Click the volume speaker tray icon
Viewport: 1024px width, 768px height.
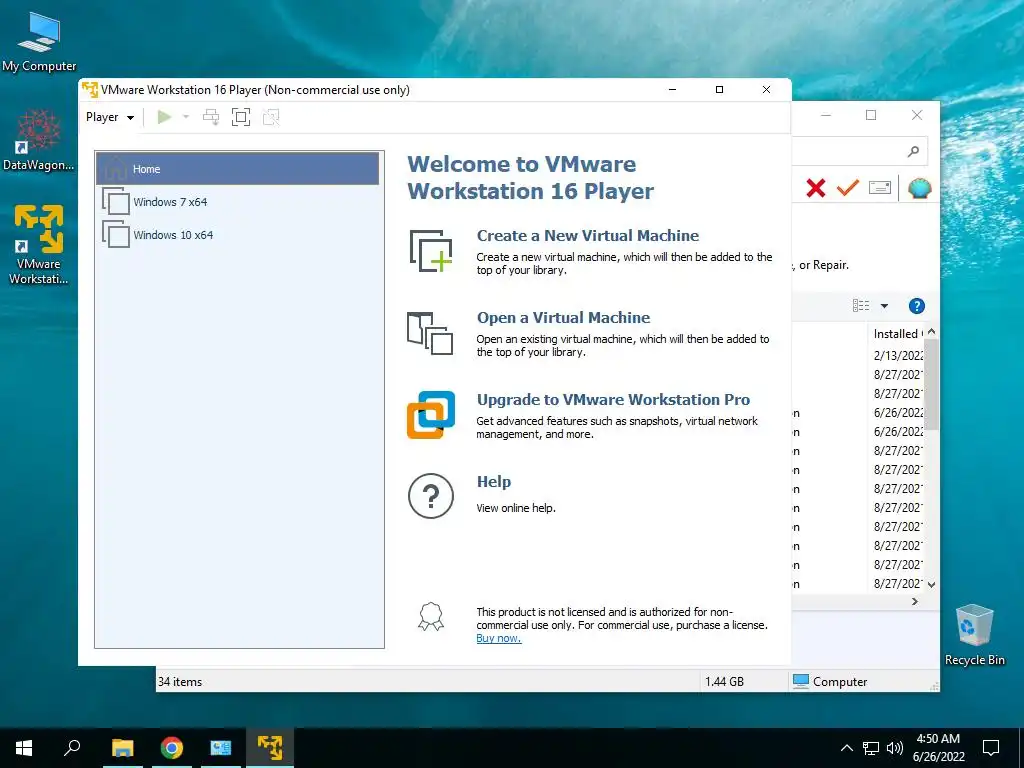coord(895,748)
